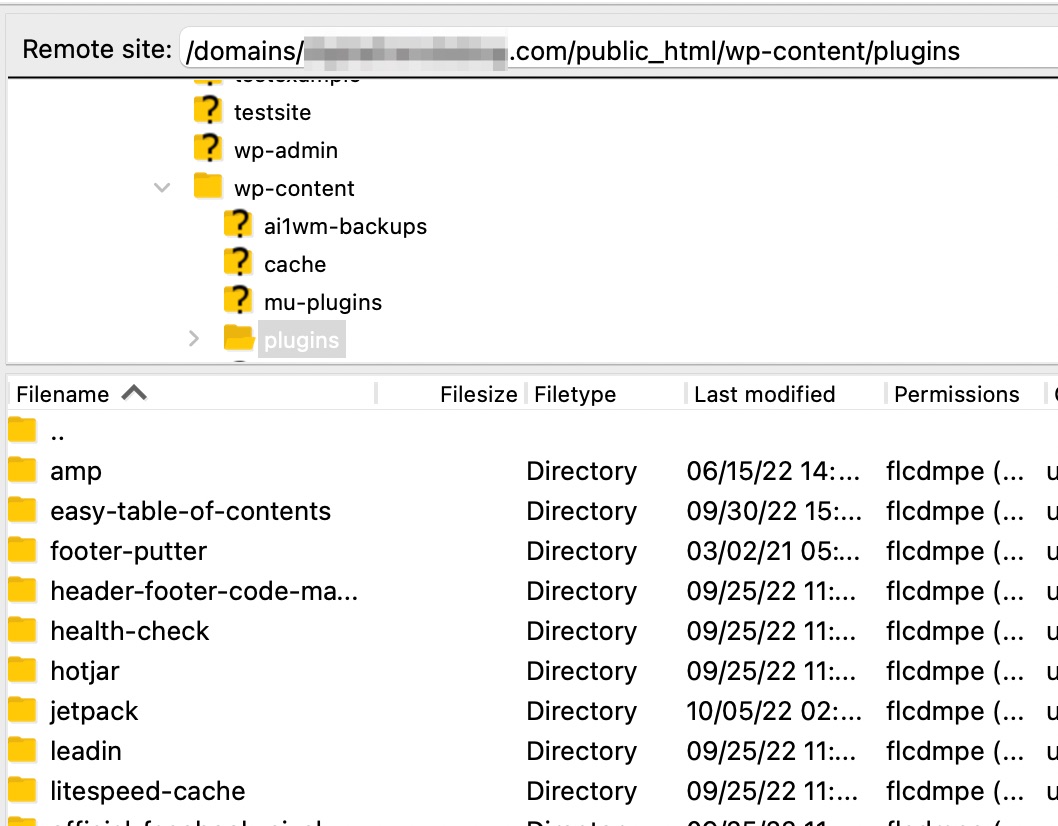Viewport: 1058px width, 826px height.
Task: Select the header-footer-code-ma... filename
Action: 204,591
